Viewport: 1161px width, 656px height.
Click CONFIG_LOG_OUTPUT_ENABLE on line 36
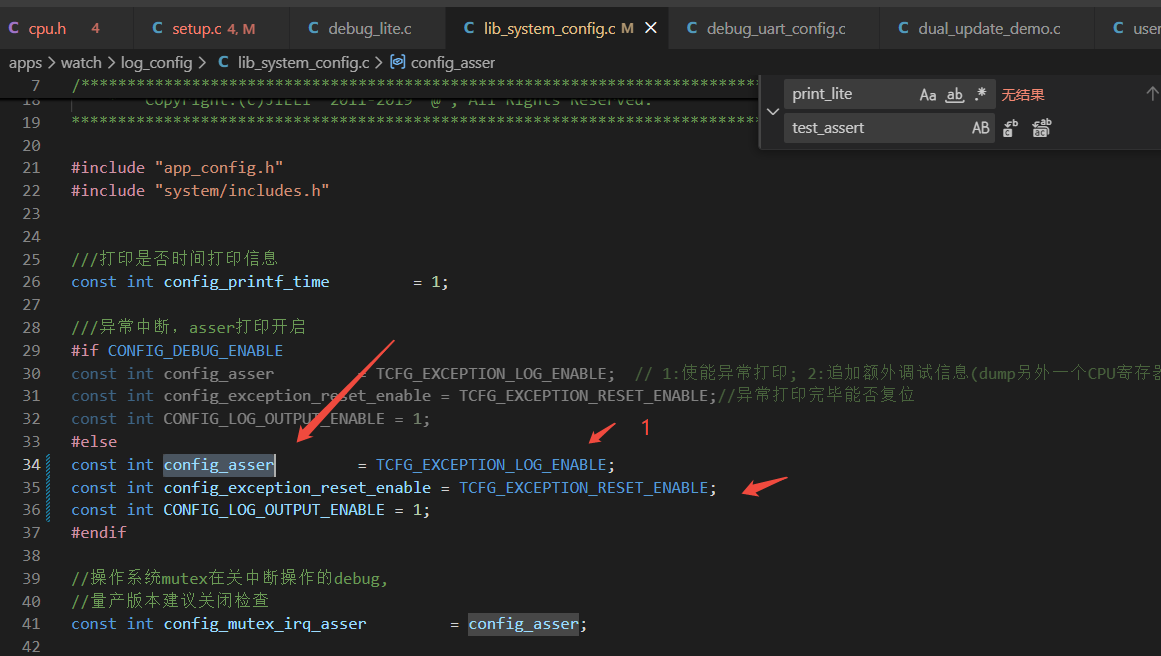click(x=274, y=510)
